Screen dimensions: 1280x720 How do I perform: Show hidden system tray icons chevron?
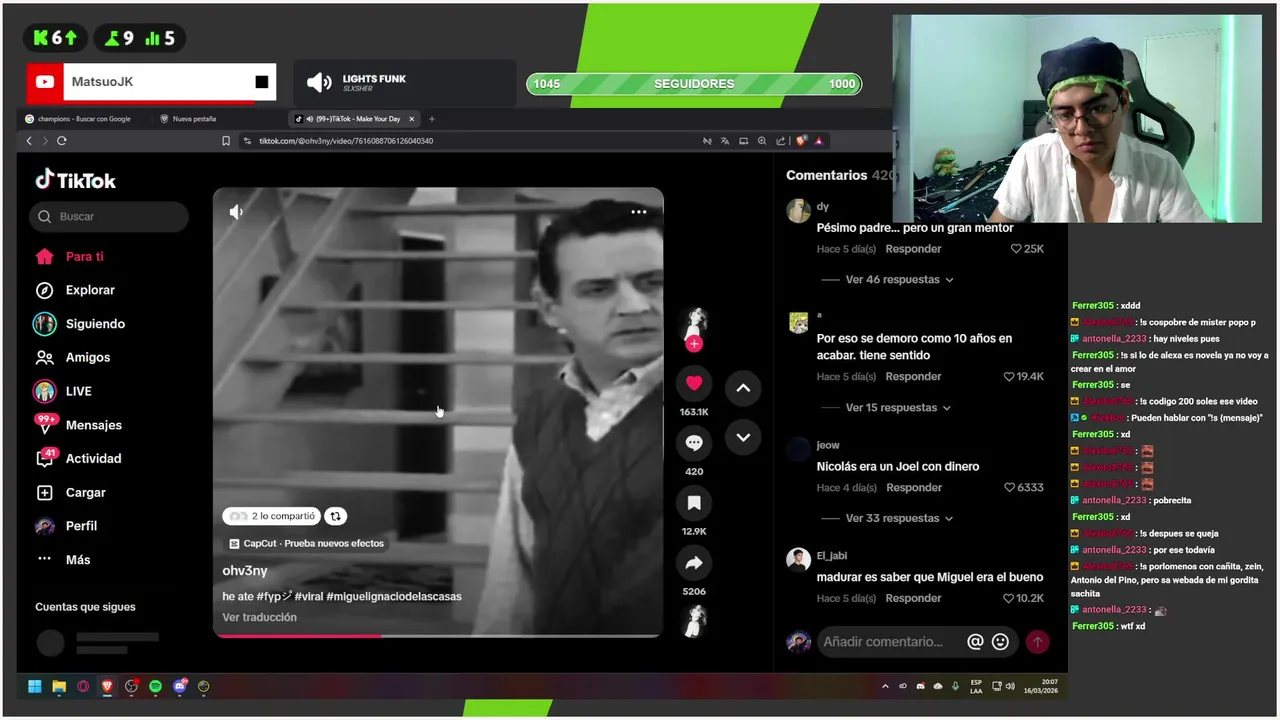(x=885, y=686)
